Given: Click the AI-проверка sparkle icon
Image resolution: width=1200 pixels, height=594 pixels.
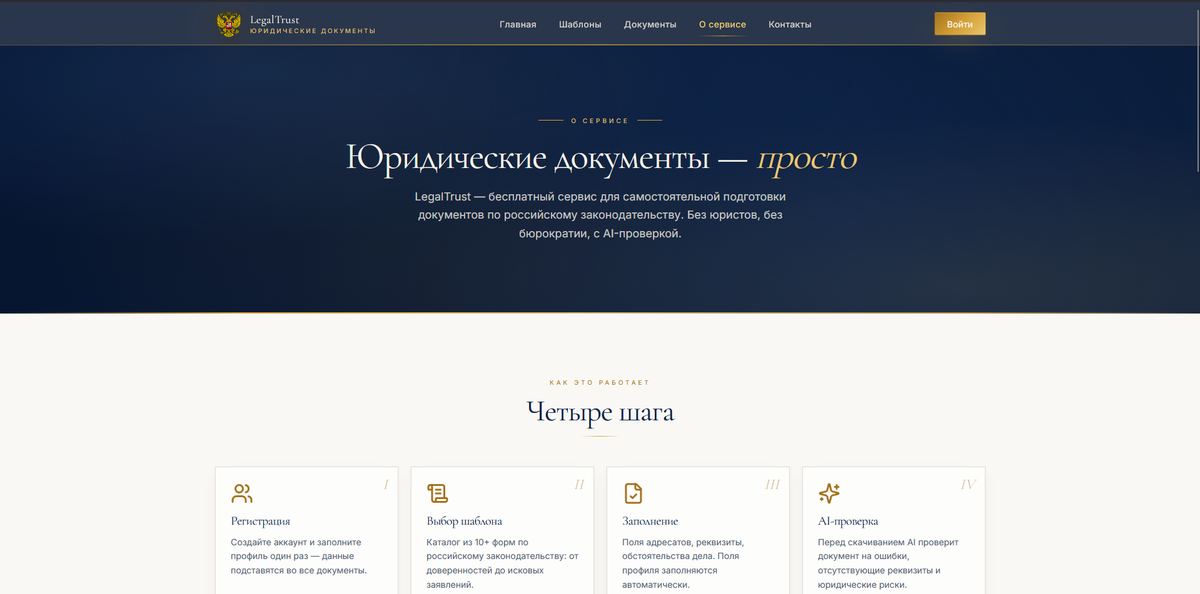Looking at the screenshot, I should click(829, 493).
